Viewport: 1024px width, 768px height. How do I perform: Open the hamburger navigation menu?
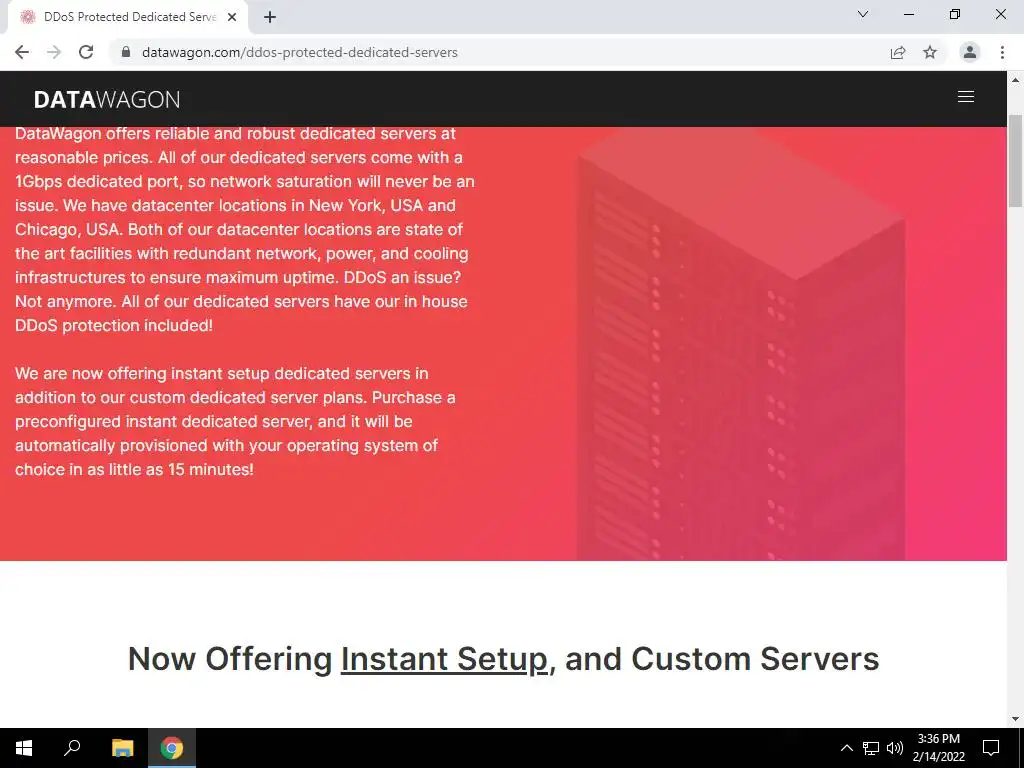click(965, 97)
